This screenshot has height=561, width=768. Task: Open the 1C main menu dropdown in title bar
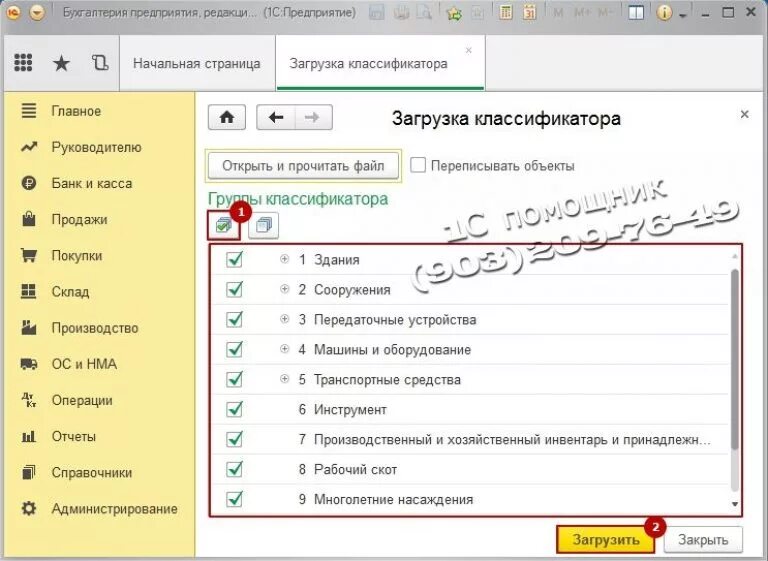point(37,12)
